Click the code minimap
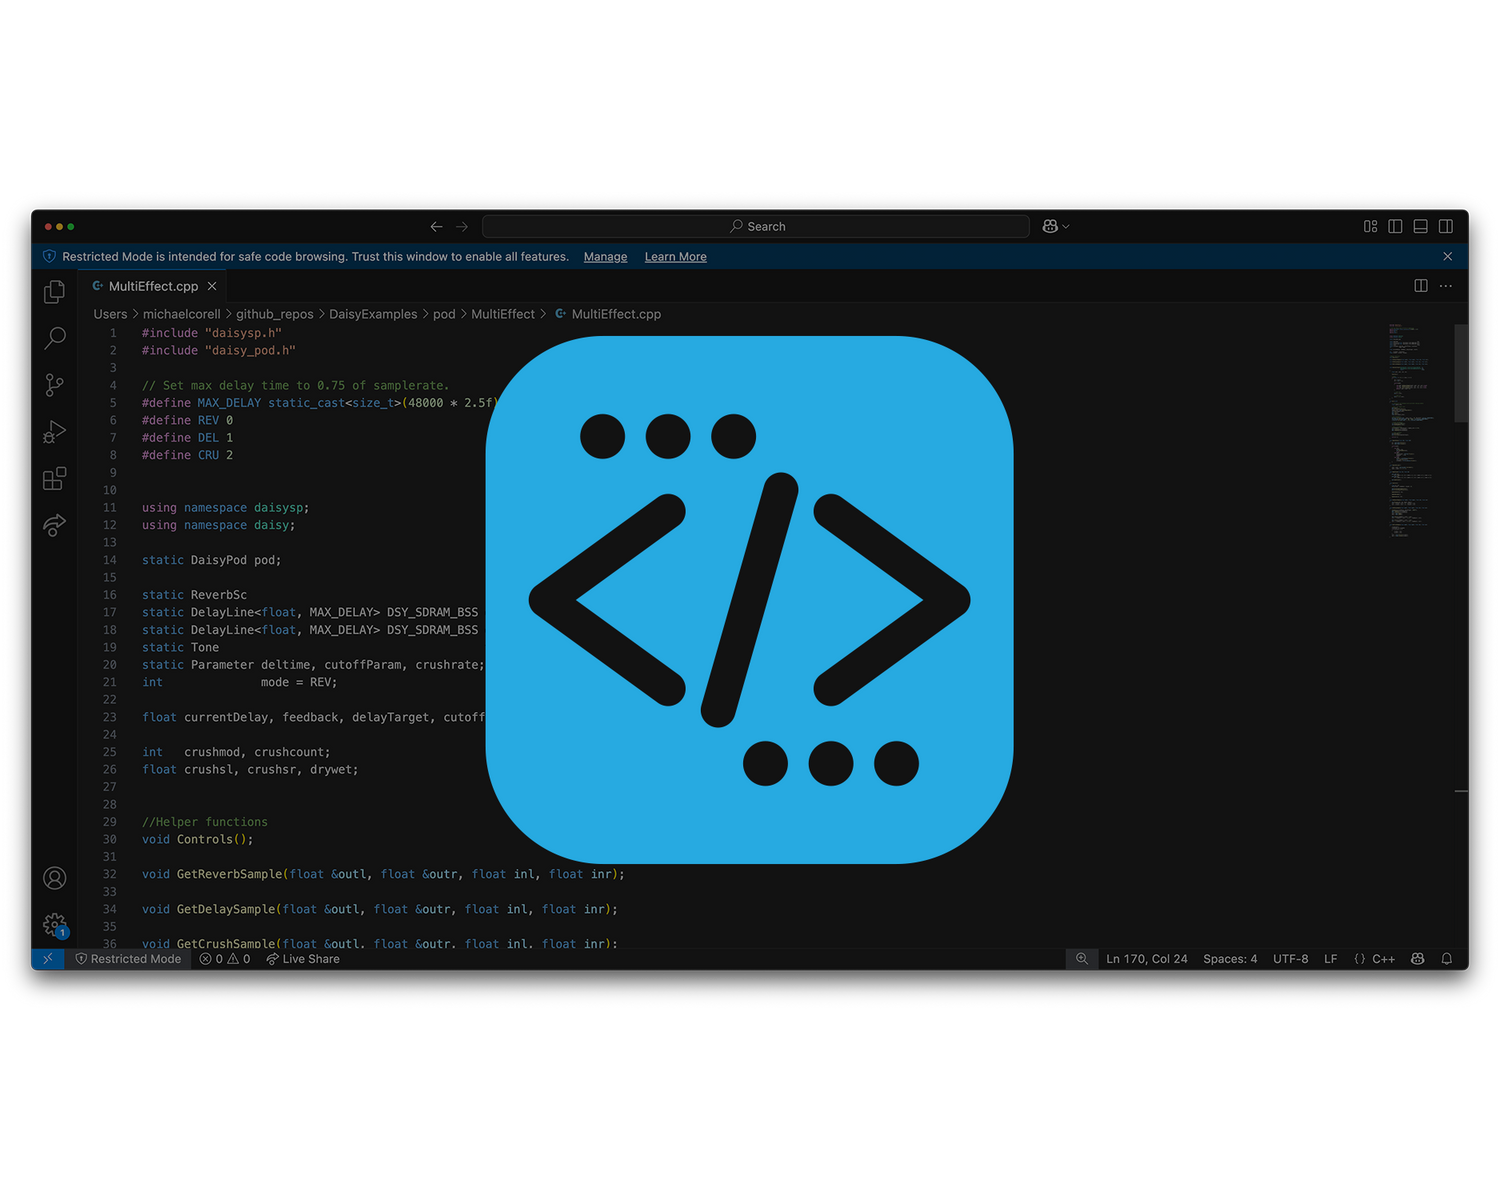Screen dimensions: 1500x1200 pos(1410,430)
